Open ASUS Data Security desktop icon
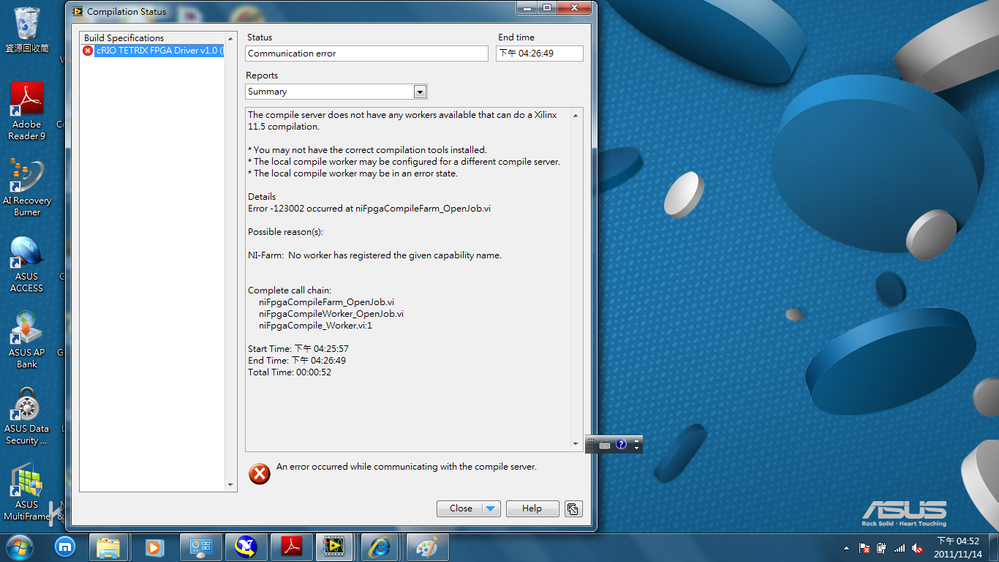The width and height of the screenshot is (999, 562). click(27, 416)
